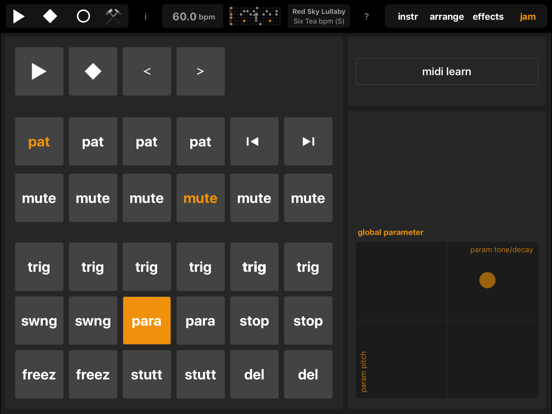Image resolution: width=552 pixels, height=414 pixels.
Task: Open the dotted pattern grid display
Action: tap(255, 17)
